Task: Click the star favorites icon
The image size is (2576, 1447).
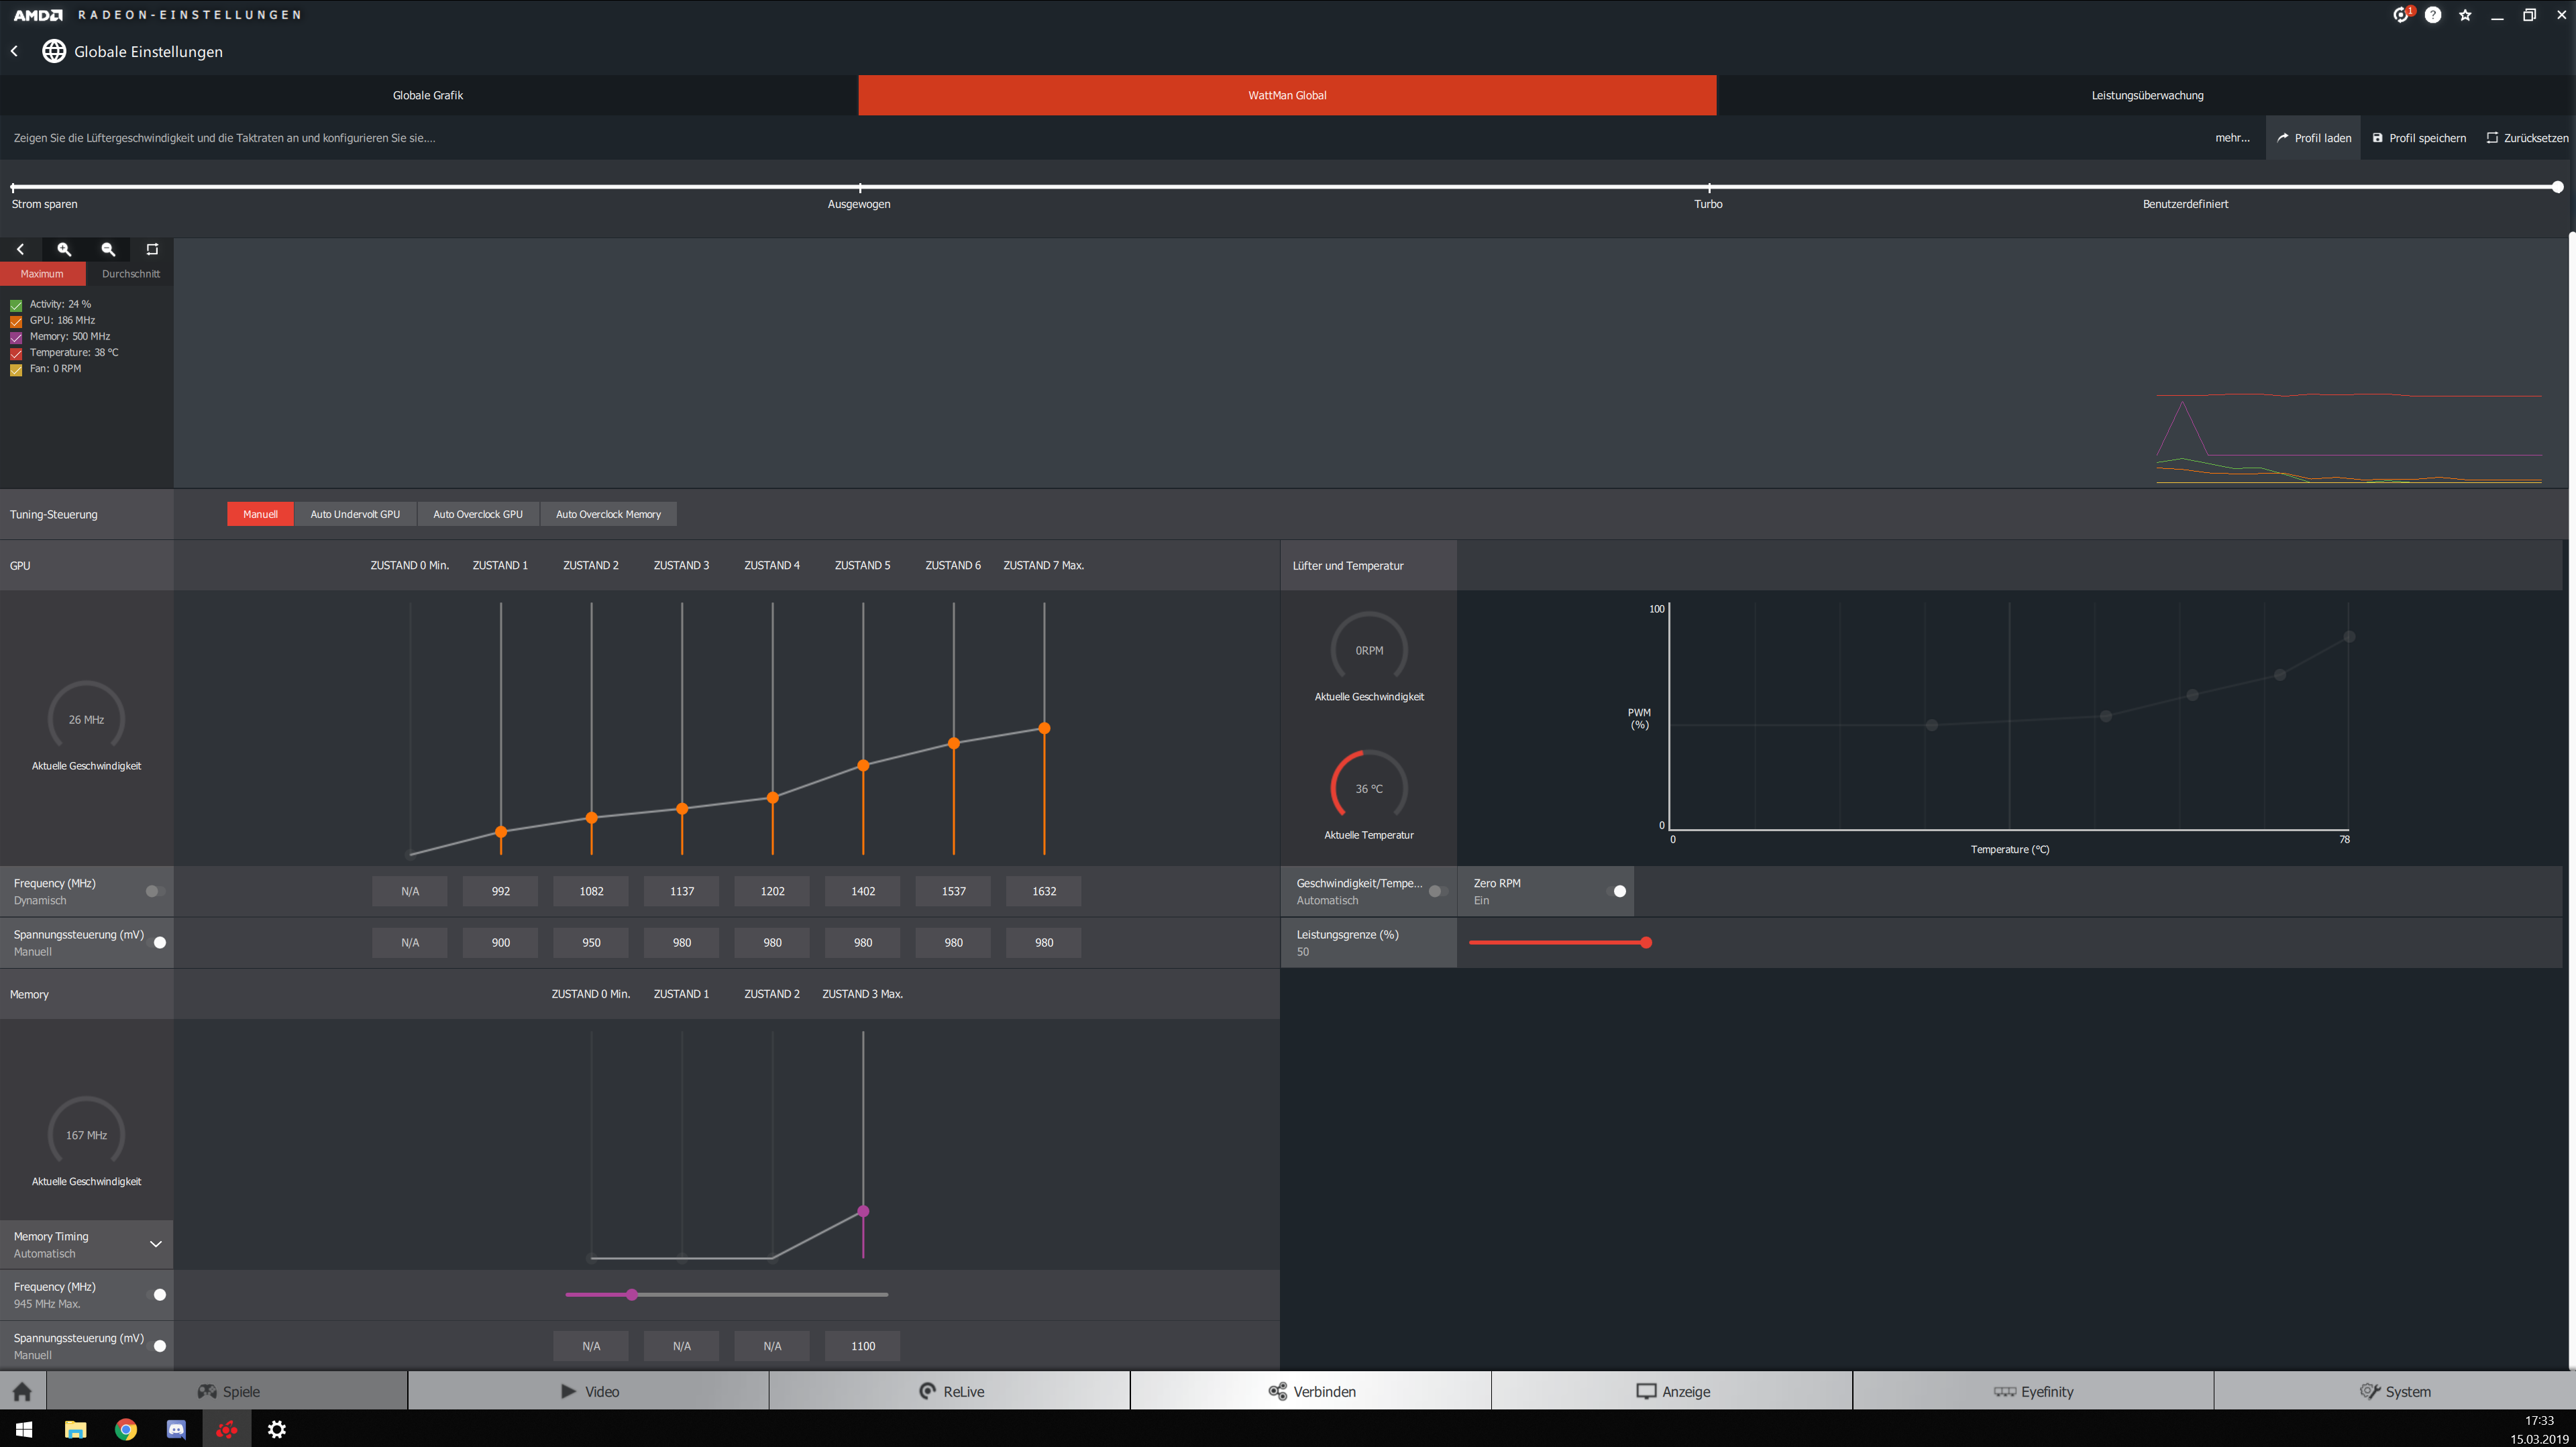Action: [x=2465, y=15]
